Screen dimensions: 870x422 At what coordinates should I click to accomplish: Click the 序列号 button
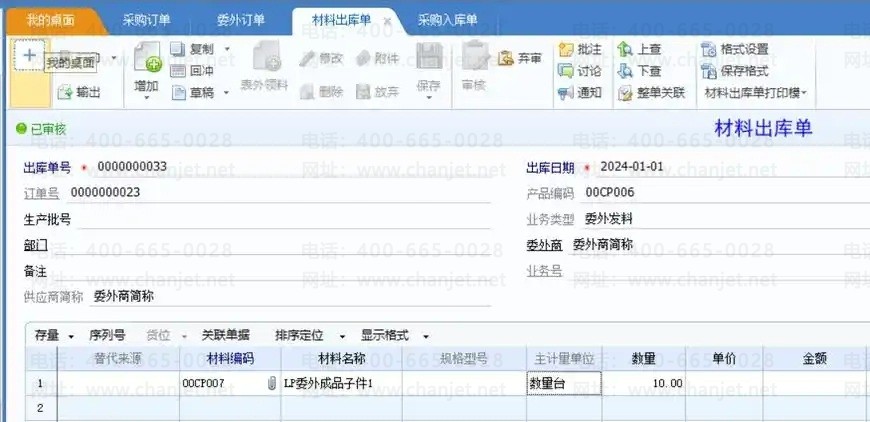pyautogui.click(x=107, y=336)
